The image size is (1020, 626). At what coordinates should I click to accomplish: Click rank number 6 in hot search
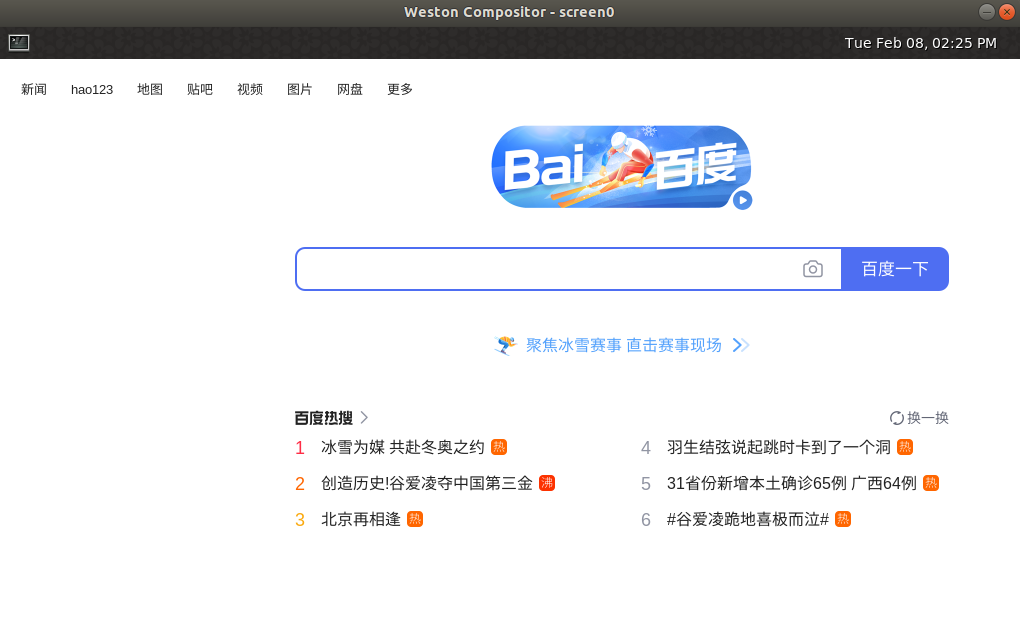tap(646, 520)
